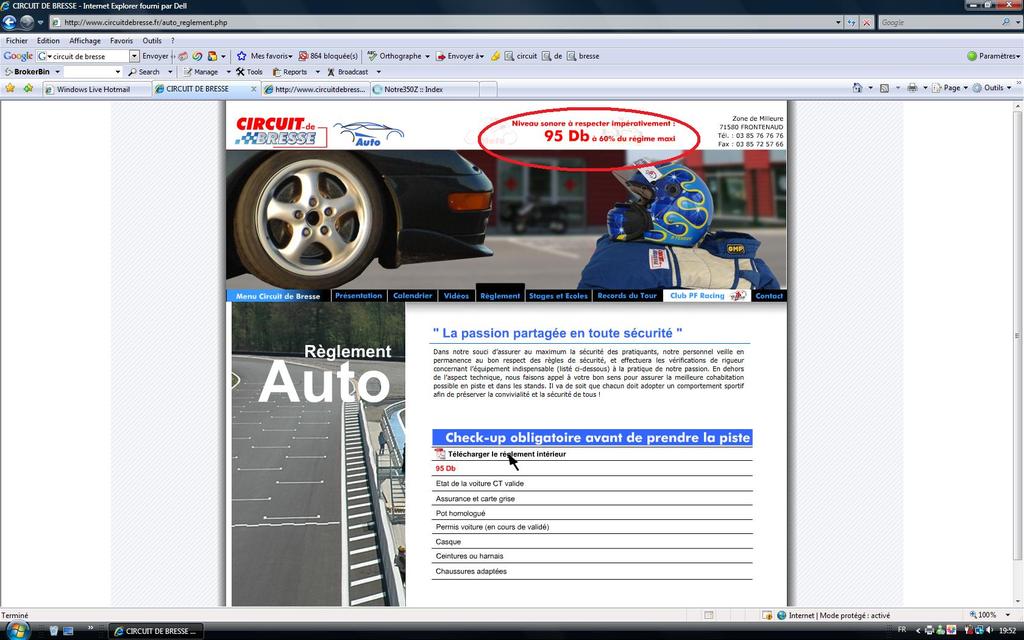
Task: Switch to the Windows Live Hotmail tab
Action: 93,89
